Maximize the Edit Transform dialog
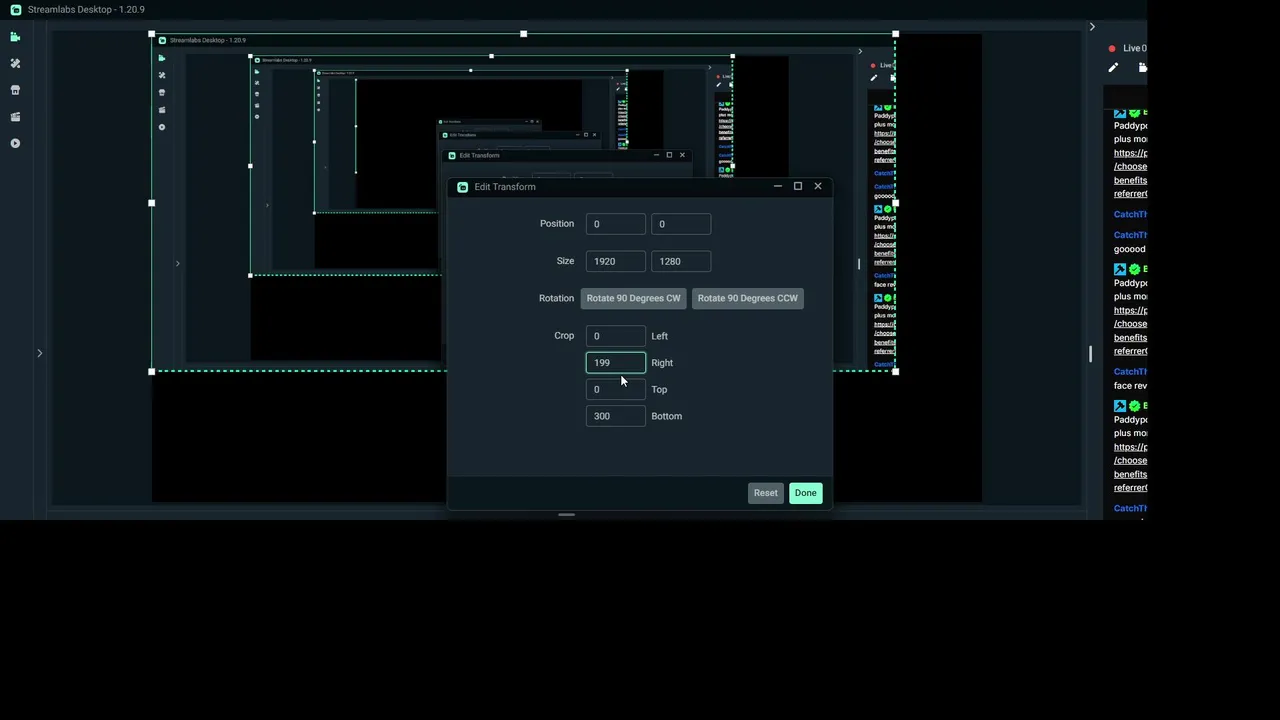This screenshot has height=720, width=1280. tap(798, 186)
